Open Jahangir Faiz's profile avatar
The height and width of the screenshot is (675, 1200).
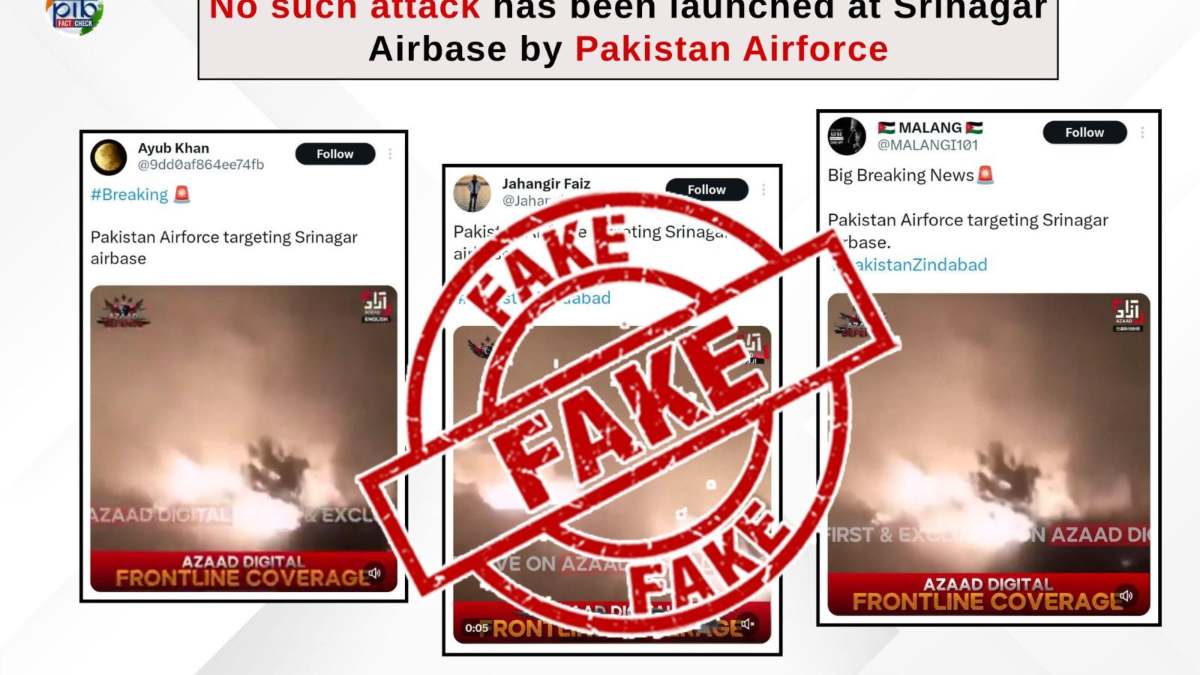coord(472,193)
